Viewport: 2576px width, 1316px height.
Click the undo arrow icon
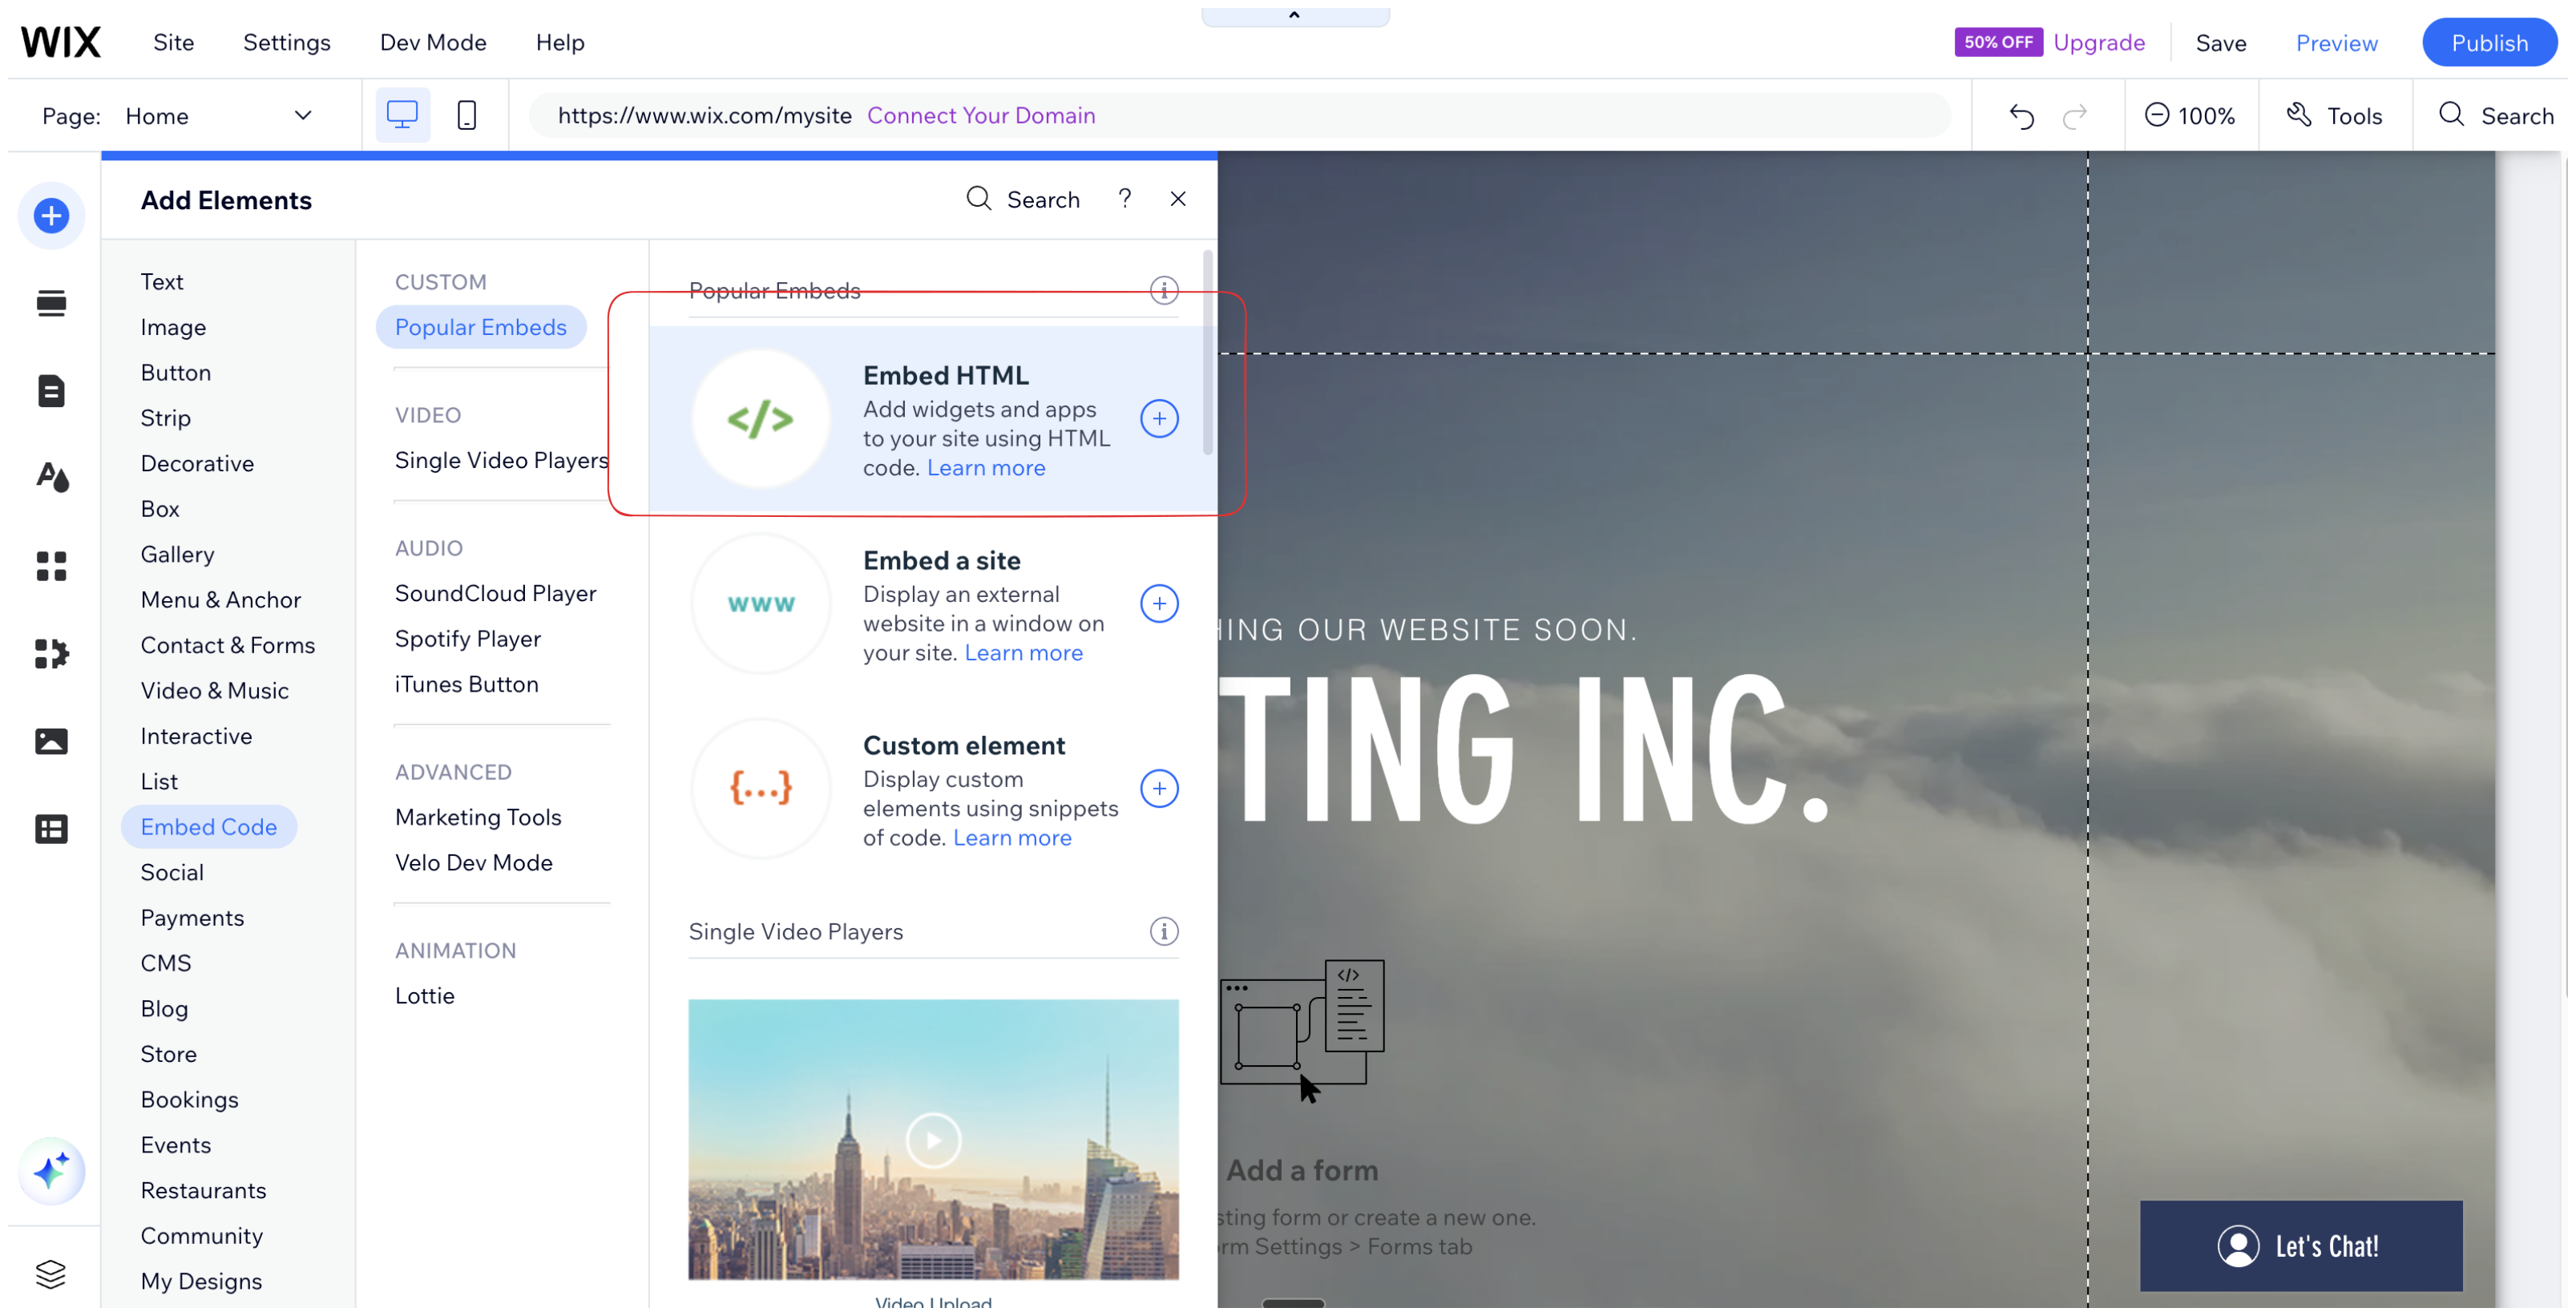pos(2021,116)
